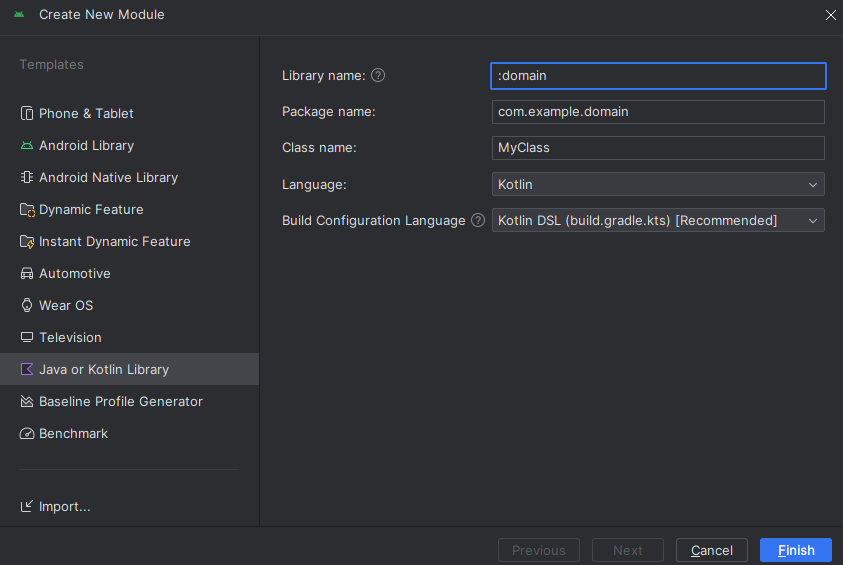843x565 pixels.
Task: Click the Package name: label
Action: pyautogui.click(x=328, y=112)
